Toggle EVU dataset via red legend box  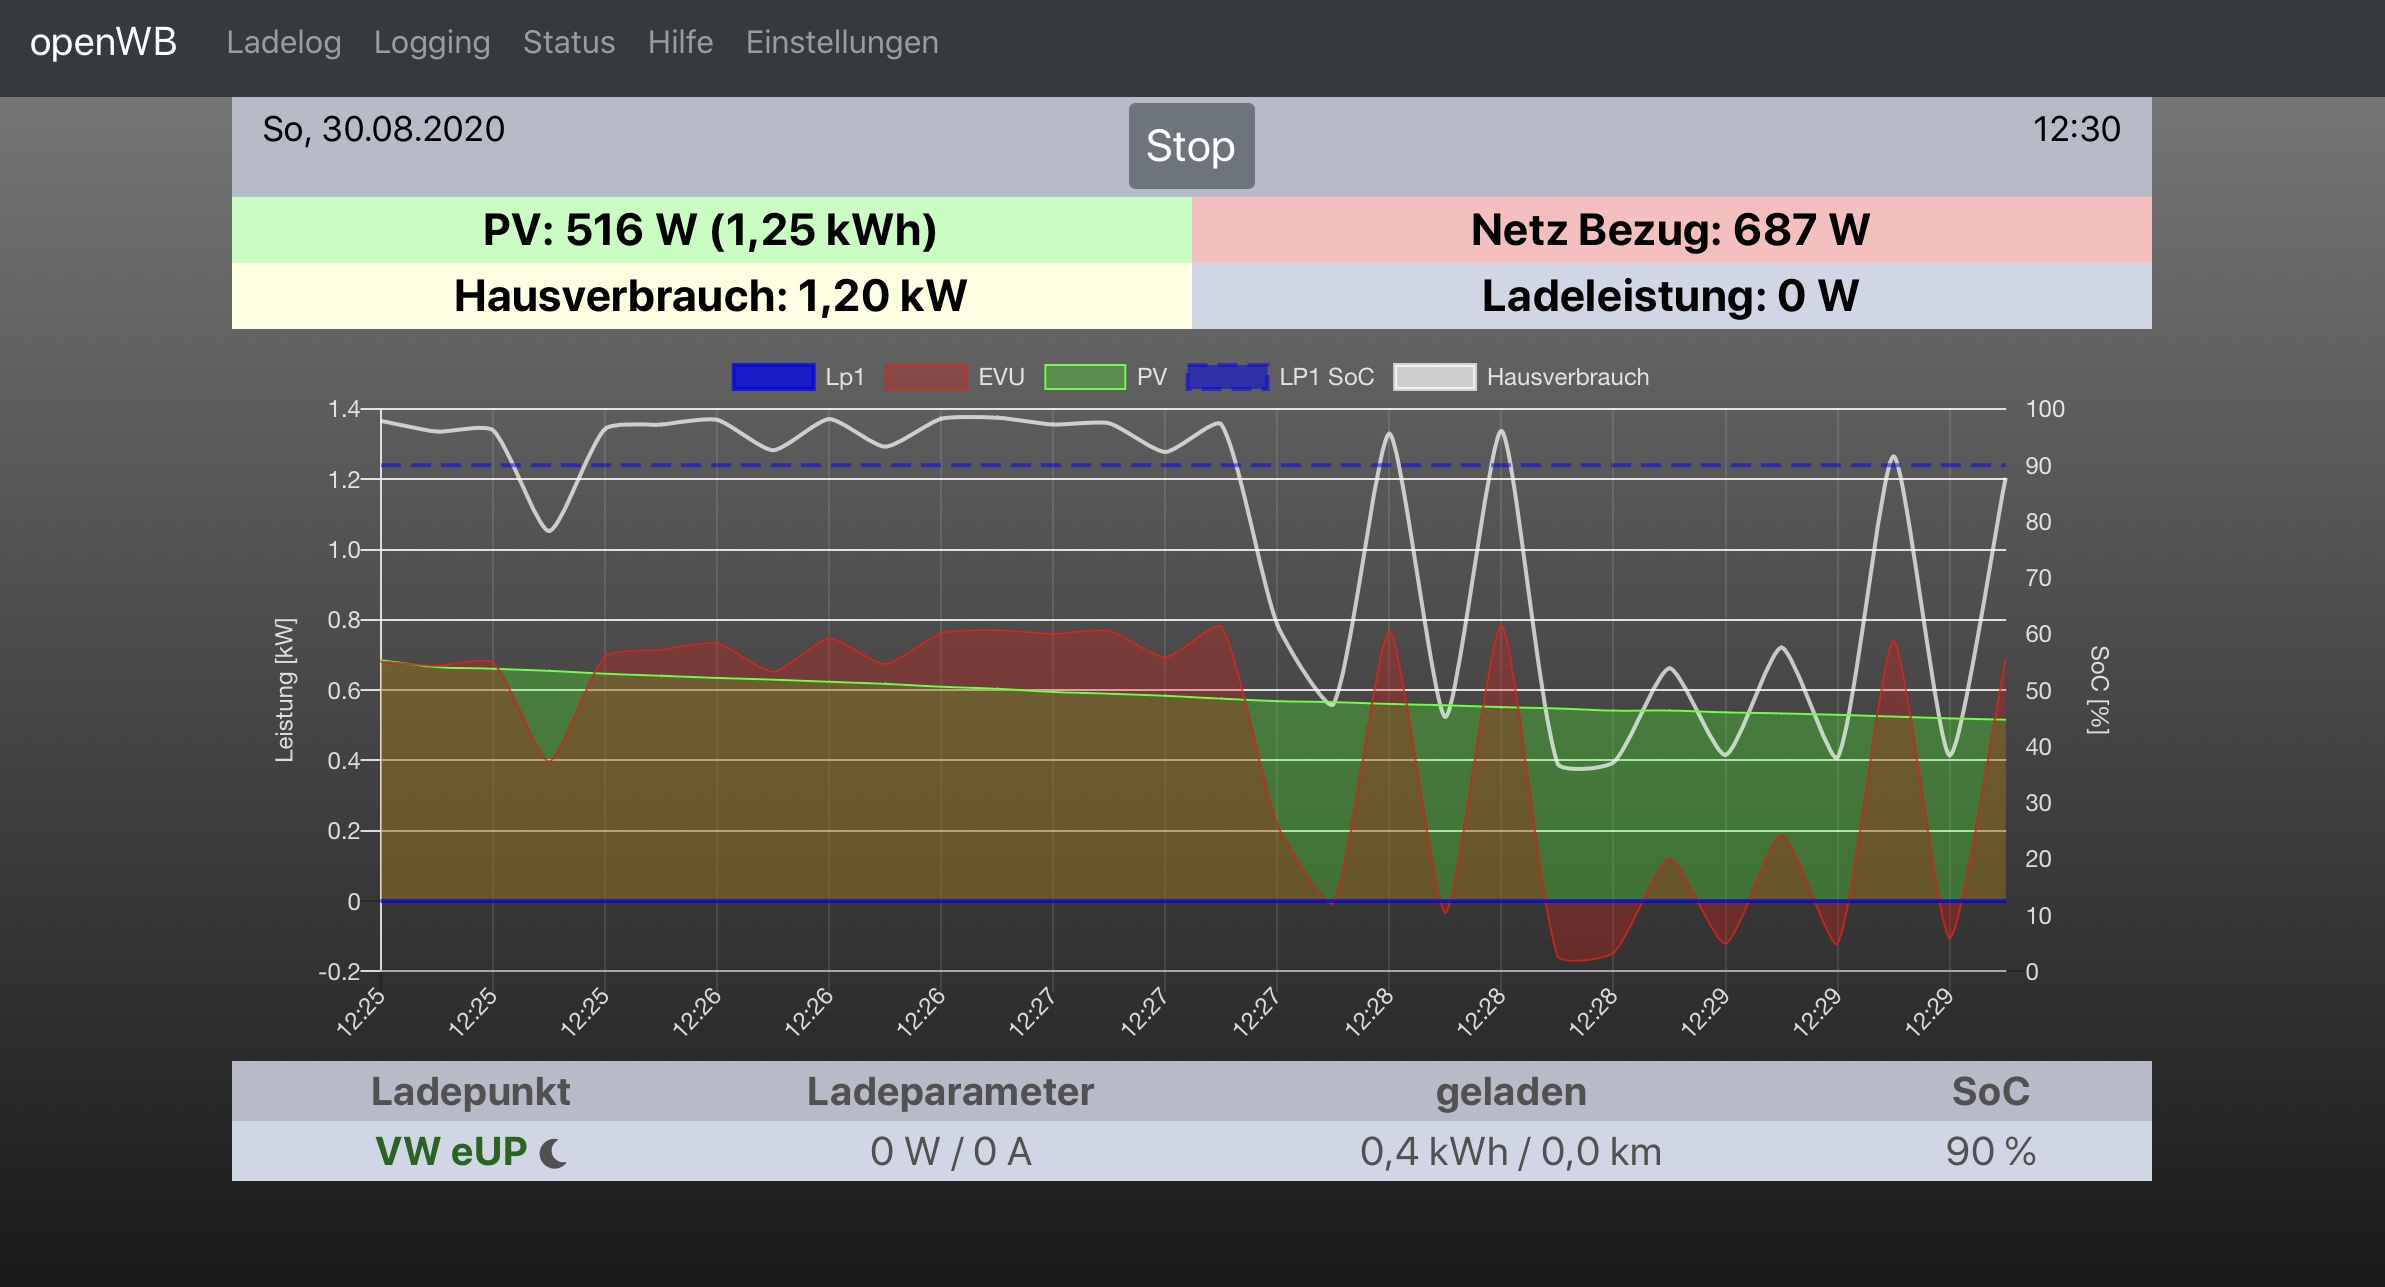[926, 377]
